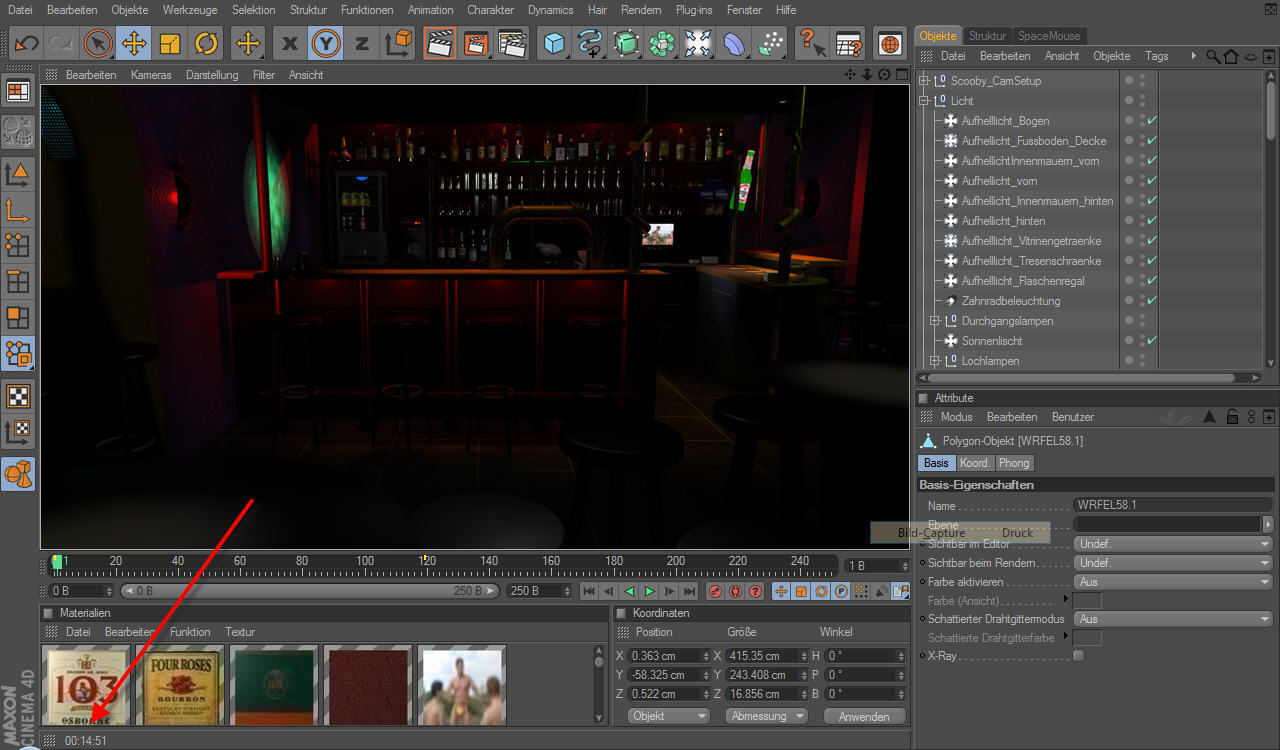
Task: Expand the Durchgangslampen group
Action: click(935, 321)
